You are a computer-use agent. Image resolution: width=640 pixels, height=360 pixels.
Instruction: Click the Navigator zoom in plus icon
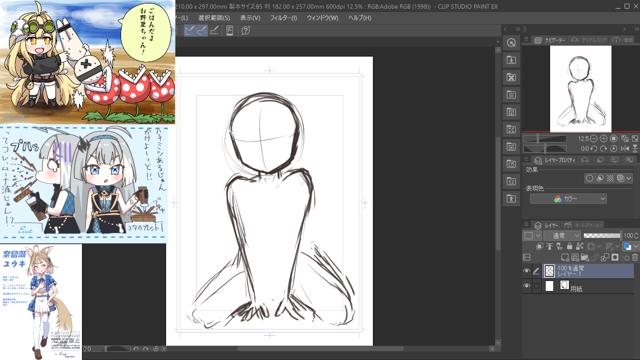click(x=604, y=139)
